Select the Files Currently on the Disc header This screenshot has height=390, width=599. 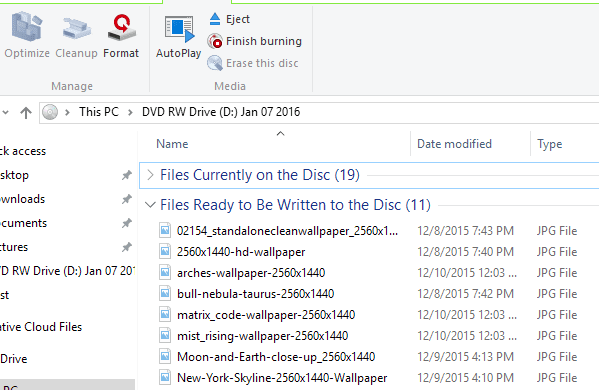point(260,175)
